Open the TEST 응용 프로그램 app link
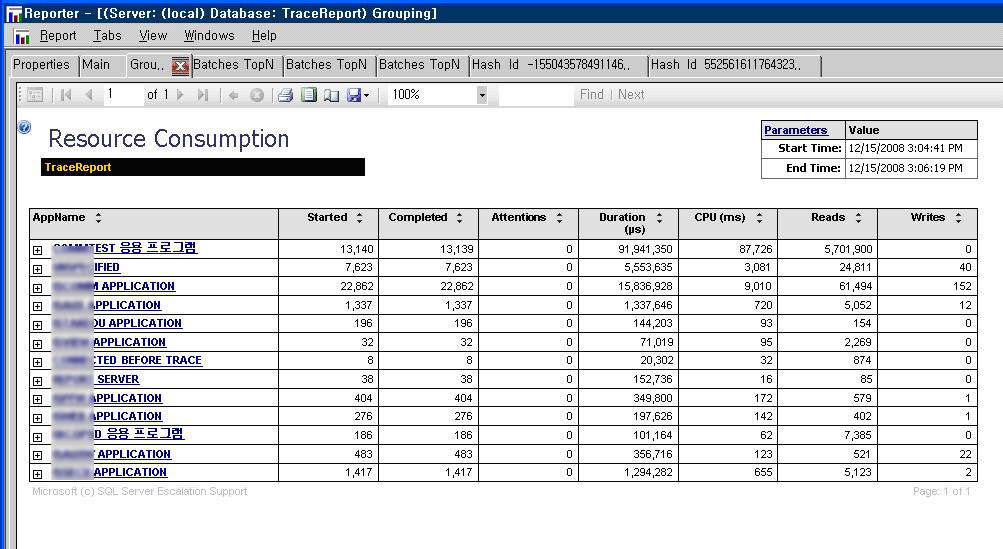Viewport: 1003px width, 549px height. click(x=125, y=248)
